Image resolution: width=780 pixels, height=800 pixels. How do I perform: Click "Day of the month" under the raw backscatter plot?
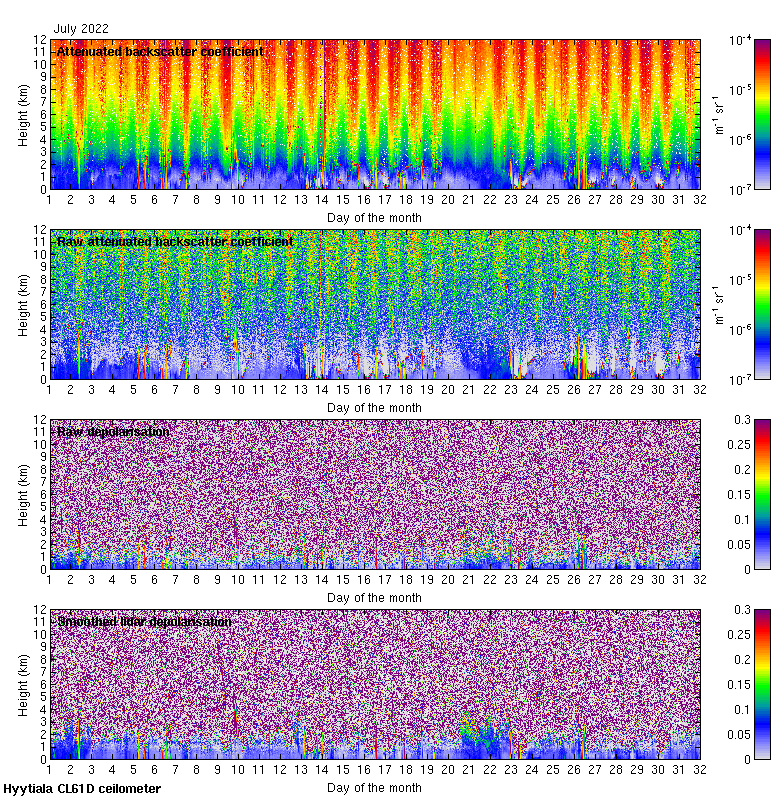[x=374, y=407]
